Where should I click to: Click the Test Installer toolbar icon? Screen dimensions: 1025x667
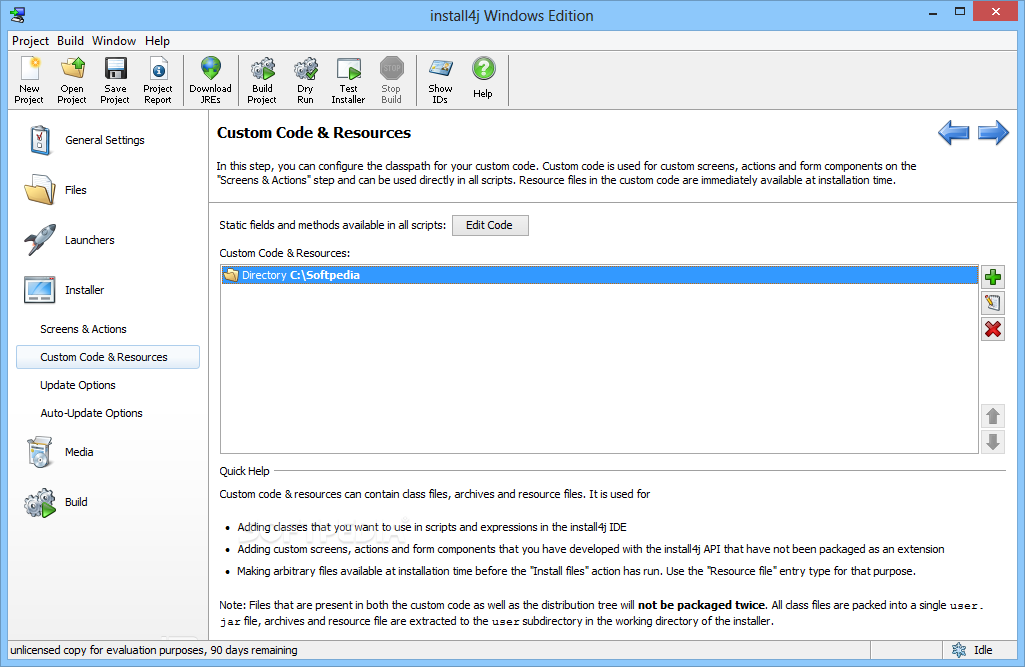click(x=348, y=80)
